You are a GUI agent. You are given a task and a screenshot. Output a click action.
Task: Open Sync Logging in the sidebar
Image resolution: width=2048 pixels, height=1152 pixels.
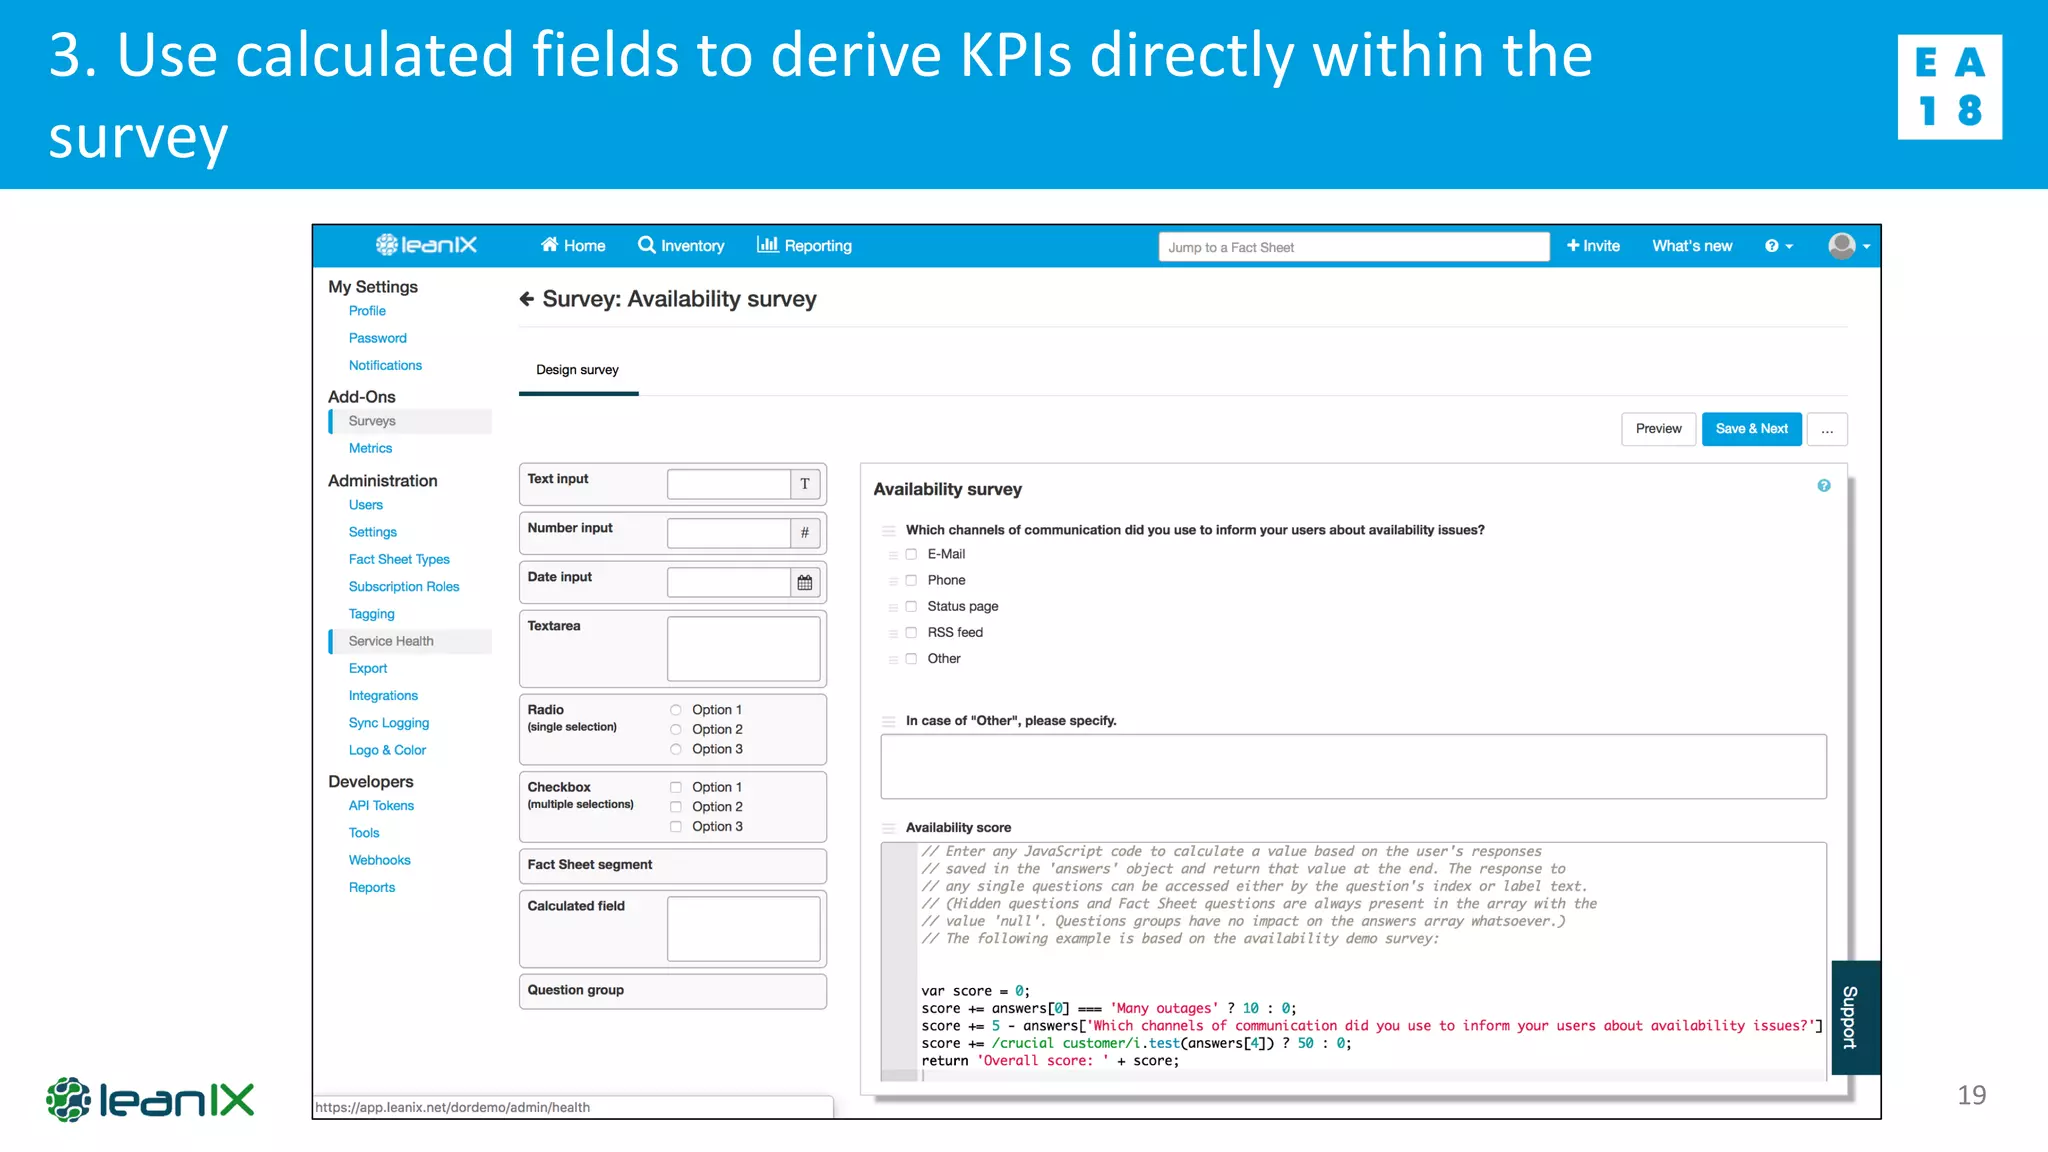point(388,723)
